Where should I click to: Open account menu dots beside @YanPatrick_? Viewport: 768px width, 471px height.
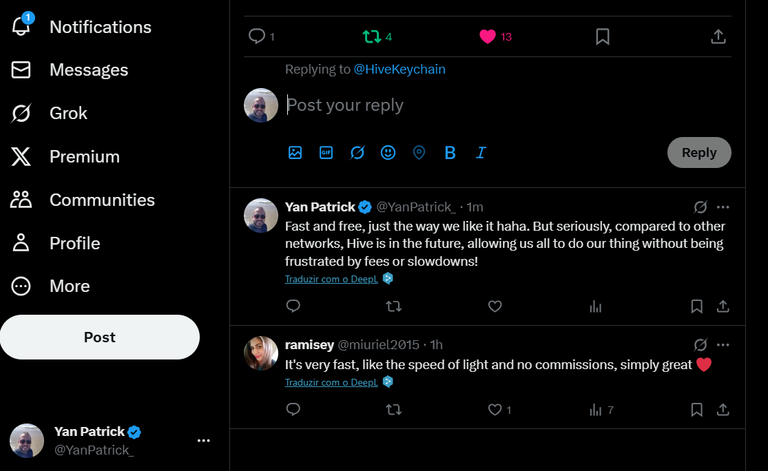[x=203, y=441]
